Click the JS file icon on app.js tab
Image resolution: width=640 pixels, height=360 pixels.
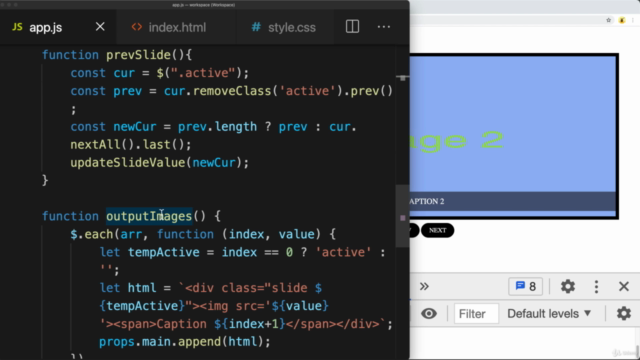(17, 27)
